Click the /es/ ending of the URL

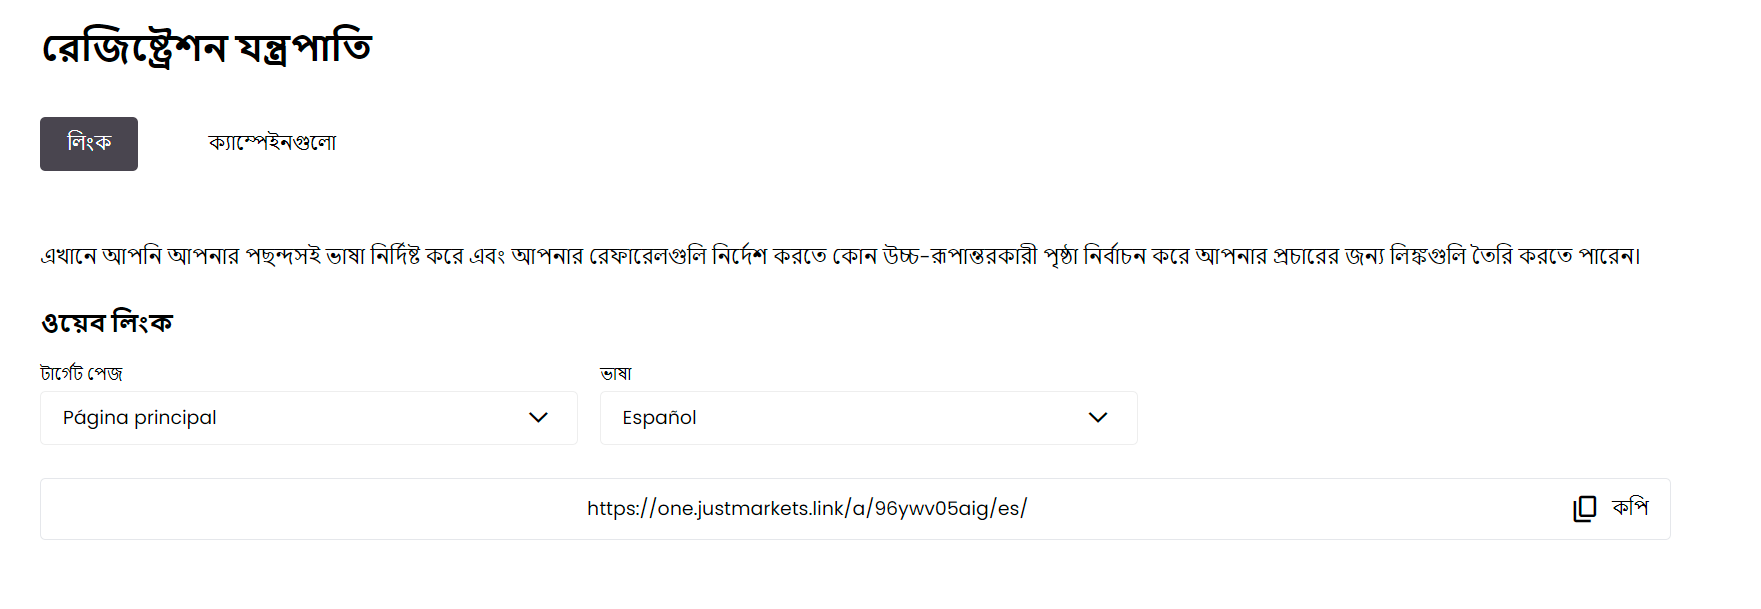1009,509
